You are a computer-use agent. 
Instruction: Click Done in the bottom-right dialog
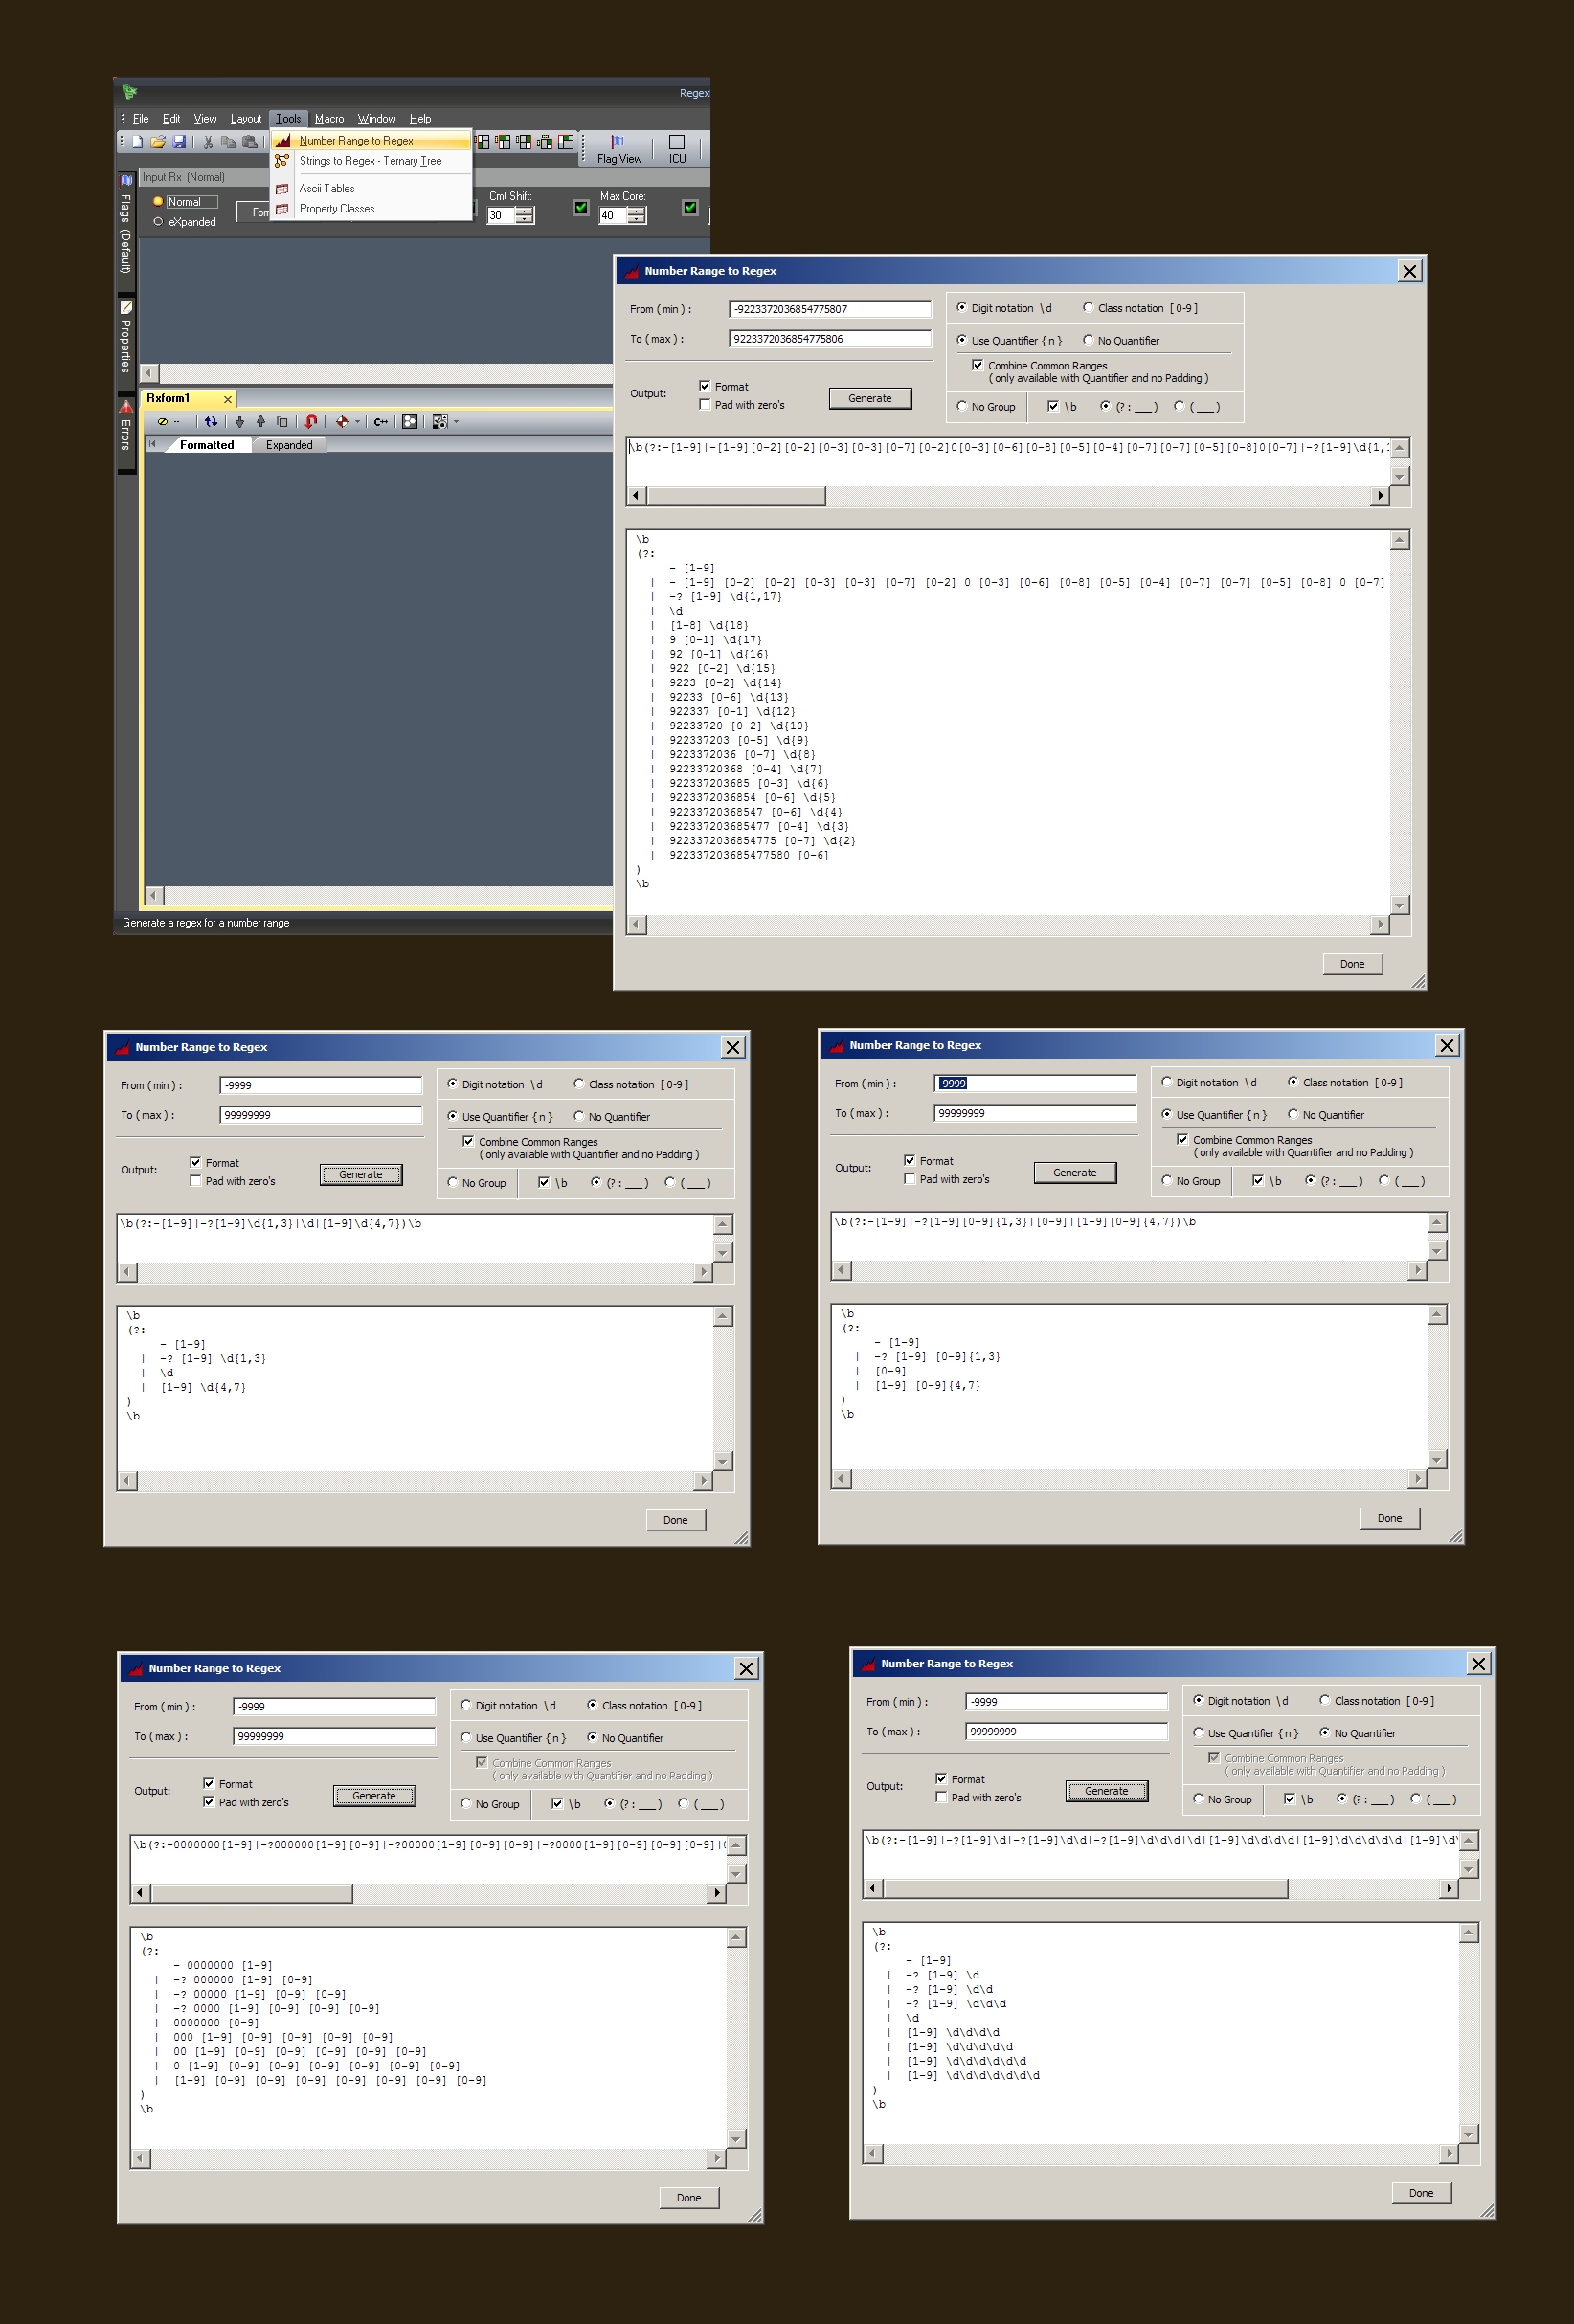tap(1421, 2191)
